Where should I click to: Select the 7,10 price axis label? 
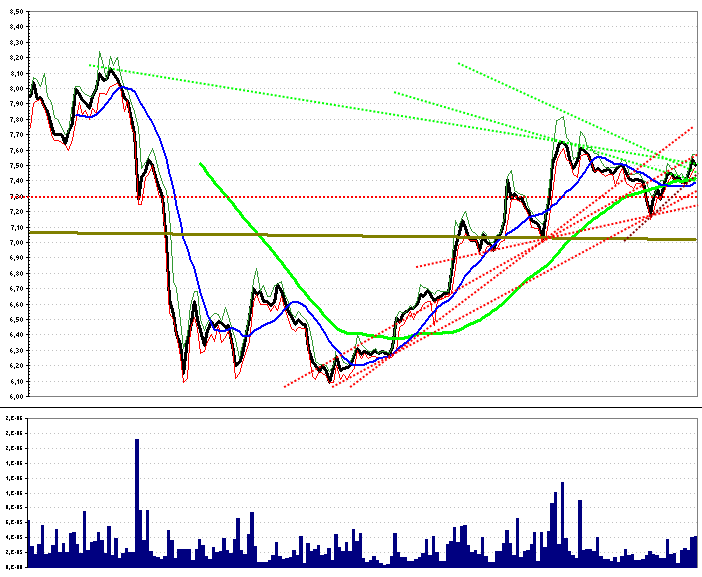[x=16, y=227]
